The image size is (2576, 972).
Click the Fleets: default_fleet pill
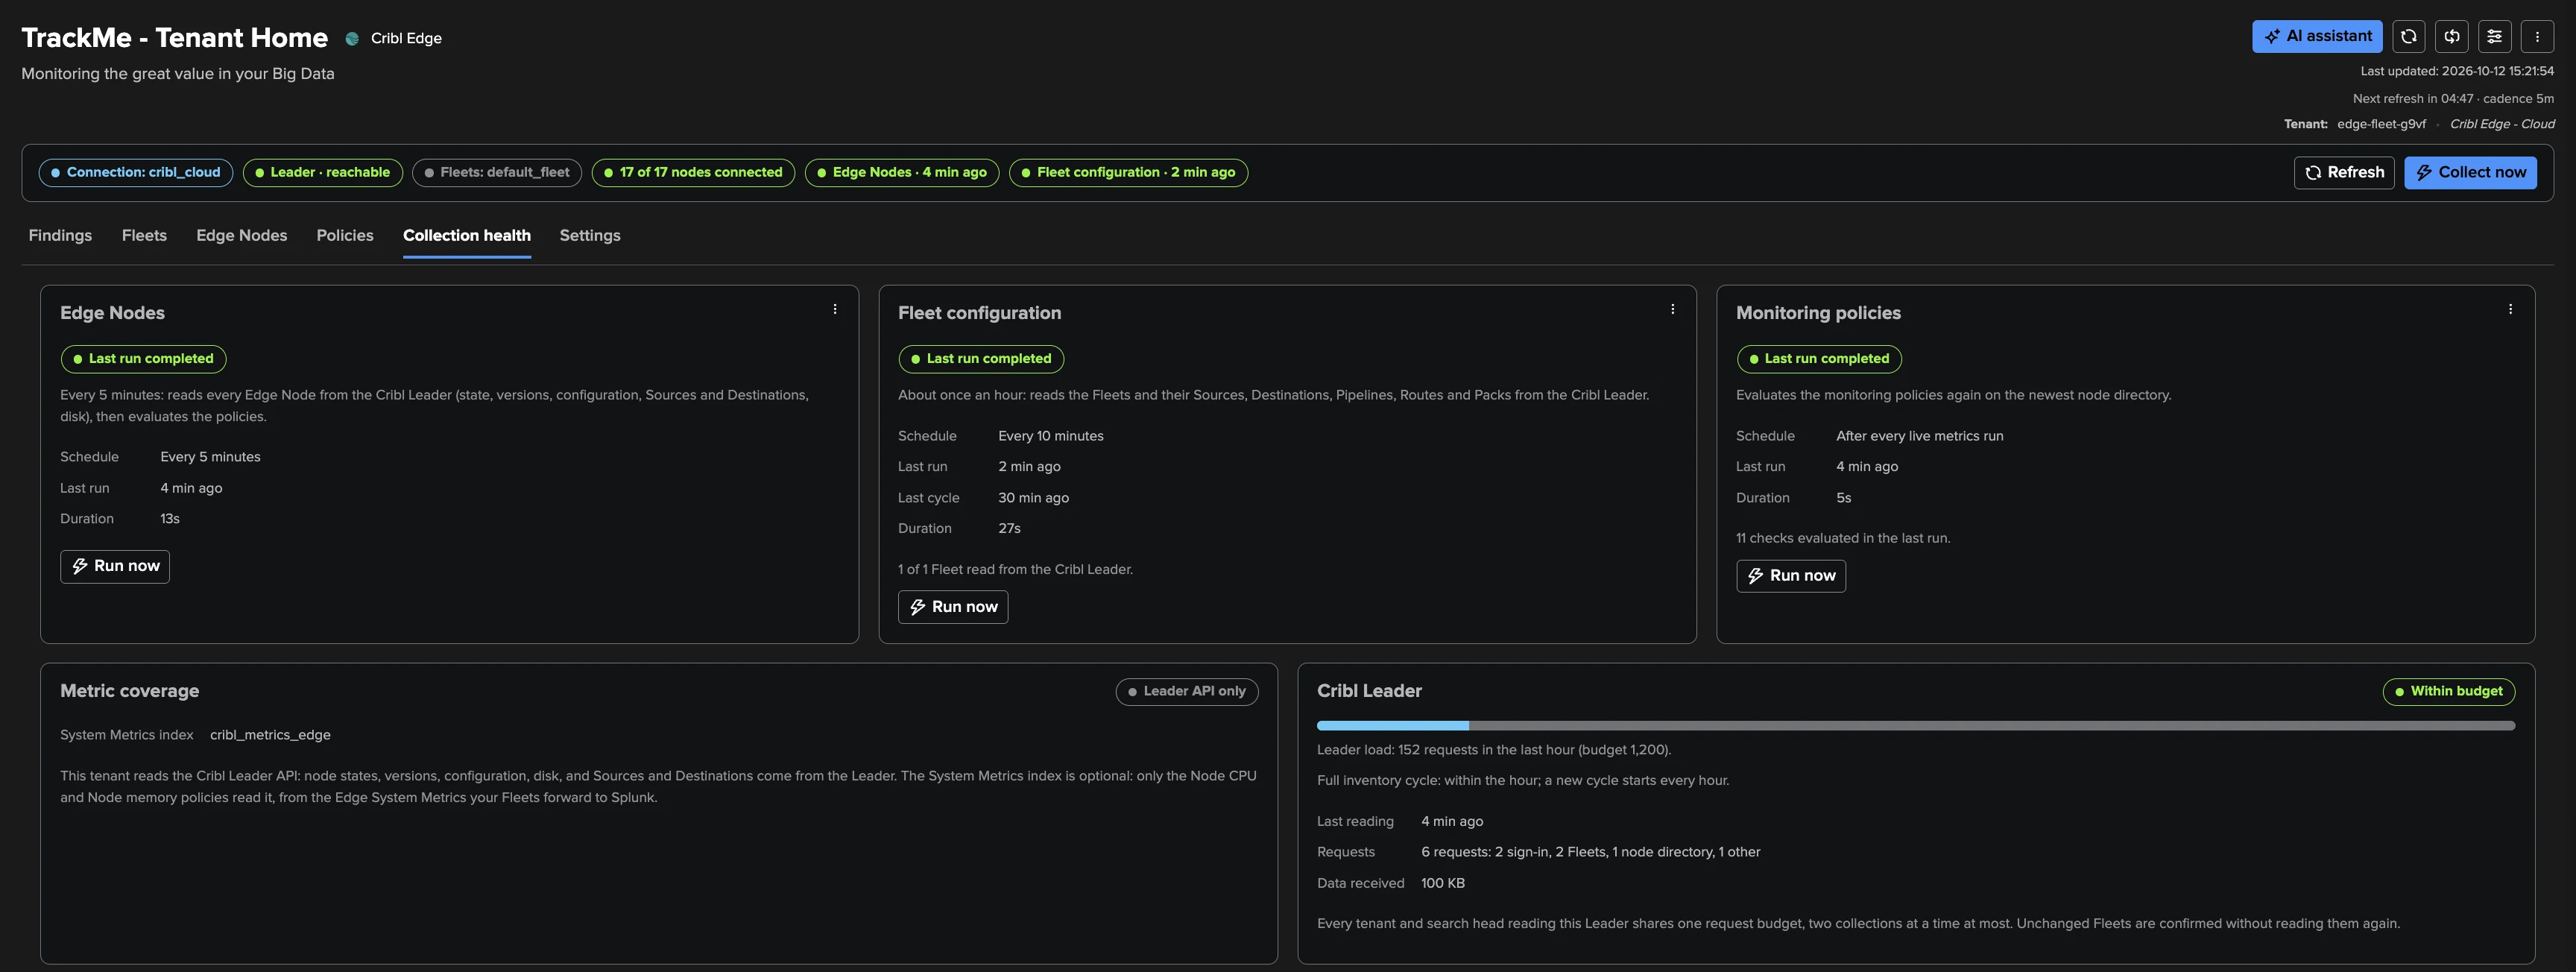point(497,172)
